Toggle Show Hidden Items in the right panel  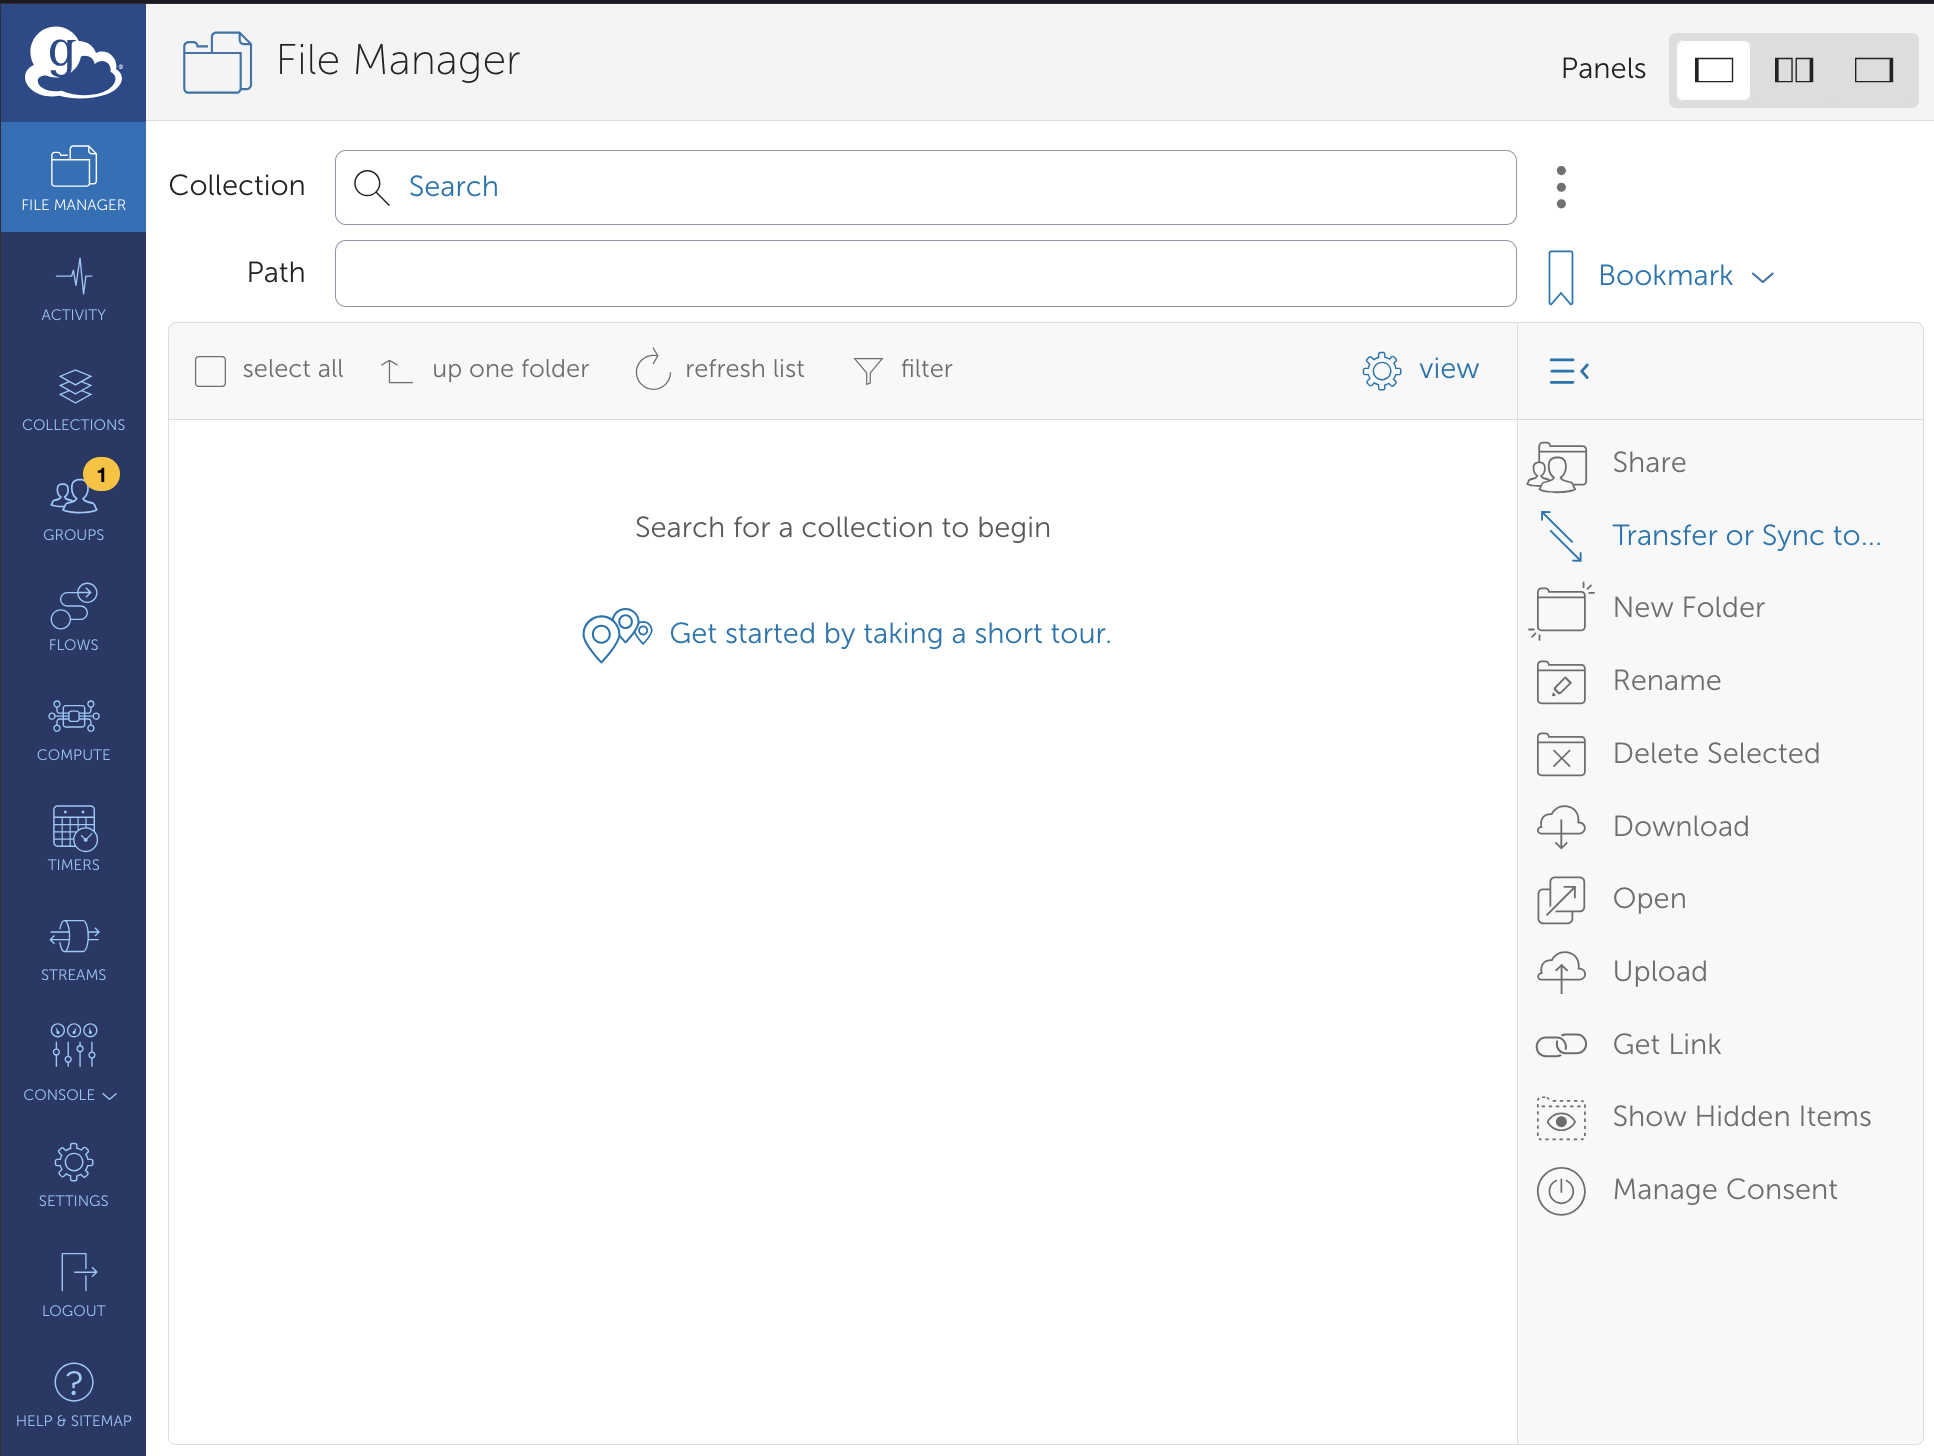pos(1740,1116)
